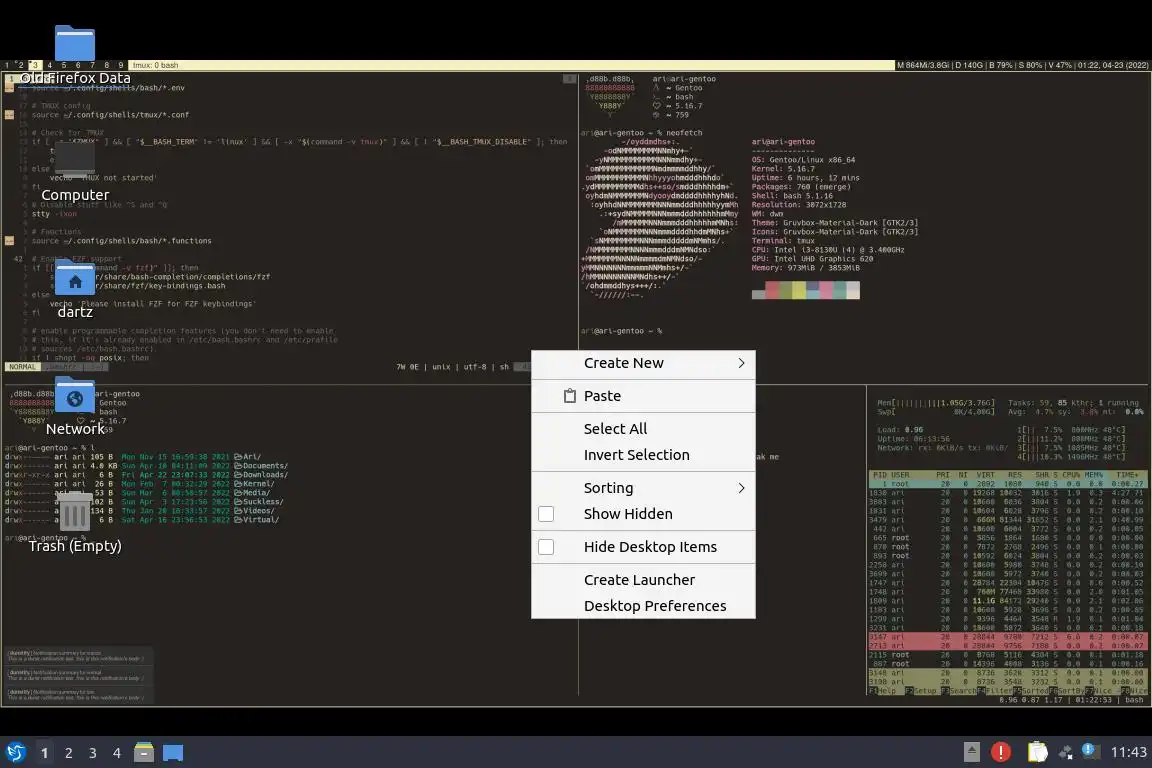Screen dimensions: 1152x768
Task: Select the Old Firefox Data folder icon
Action: 75,44
